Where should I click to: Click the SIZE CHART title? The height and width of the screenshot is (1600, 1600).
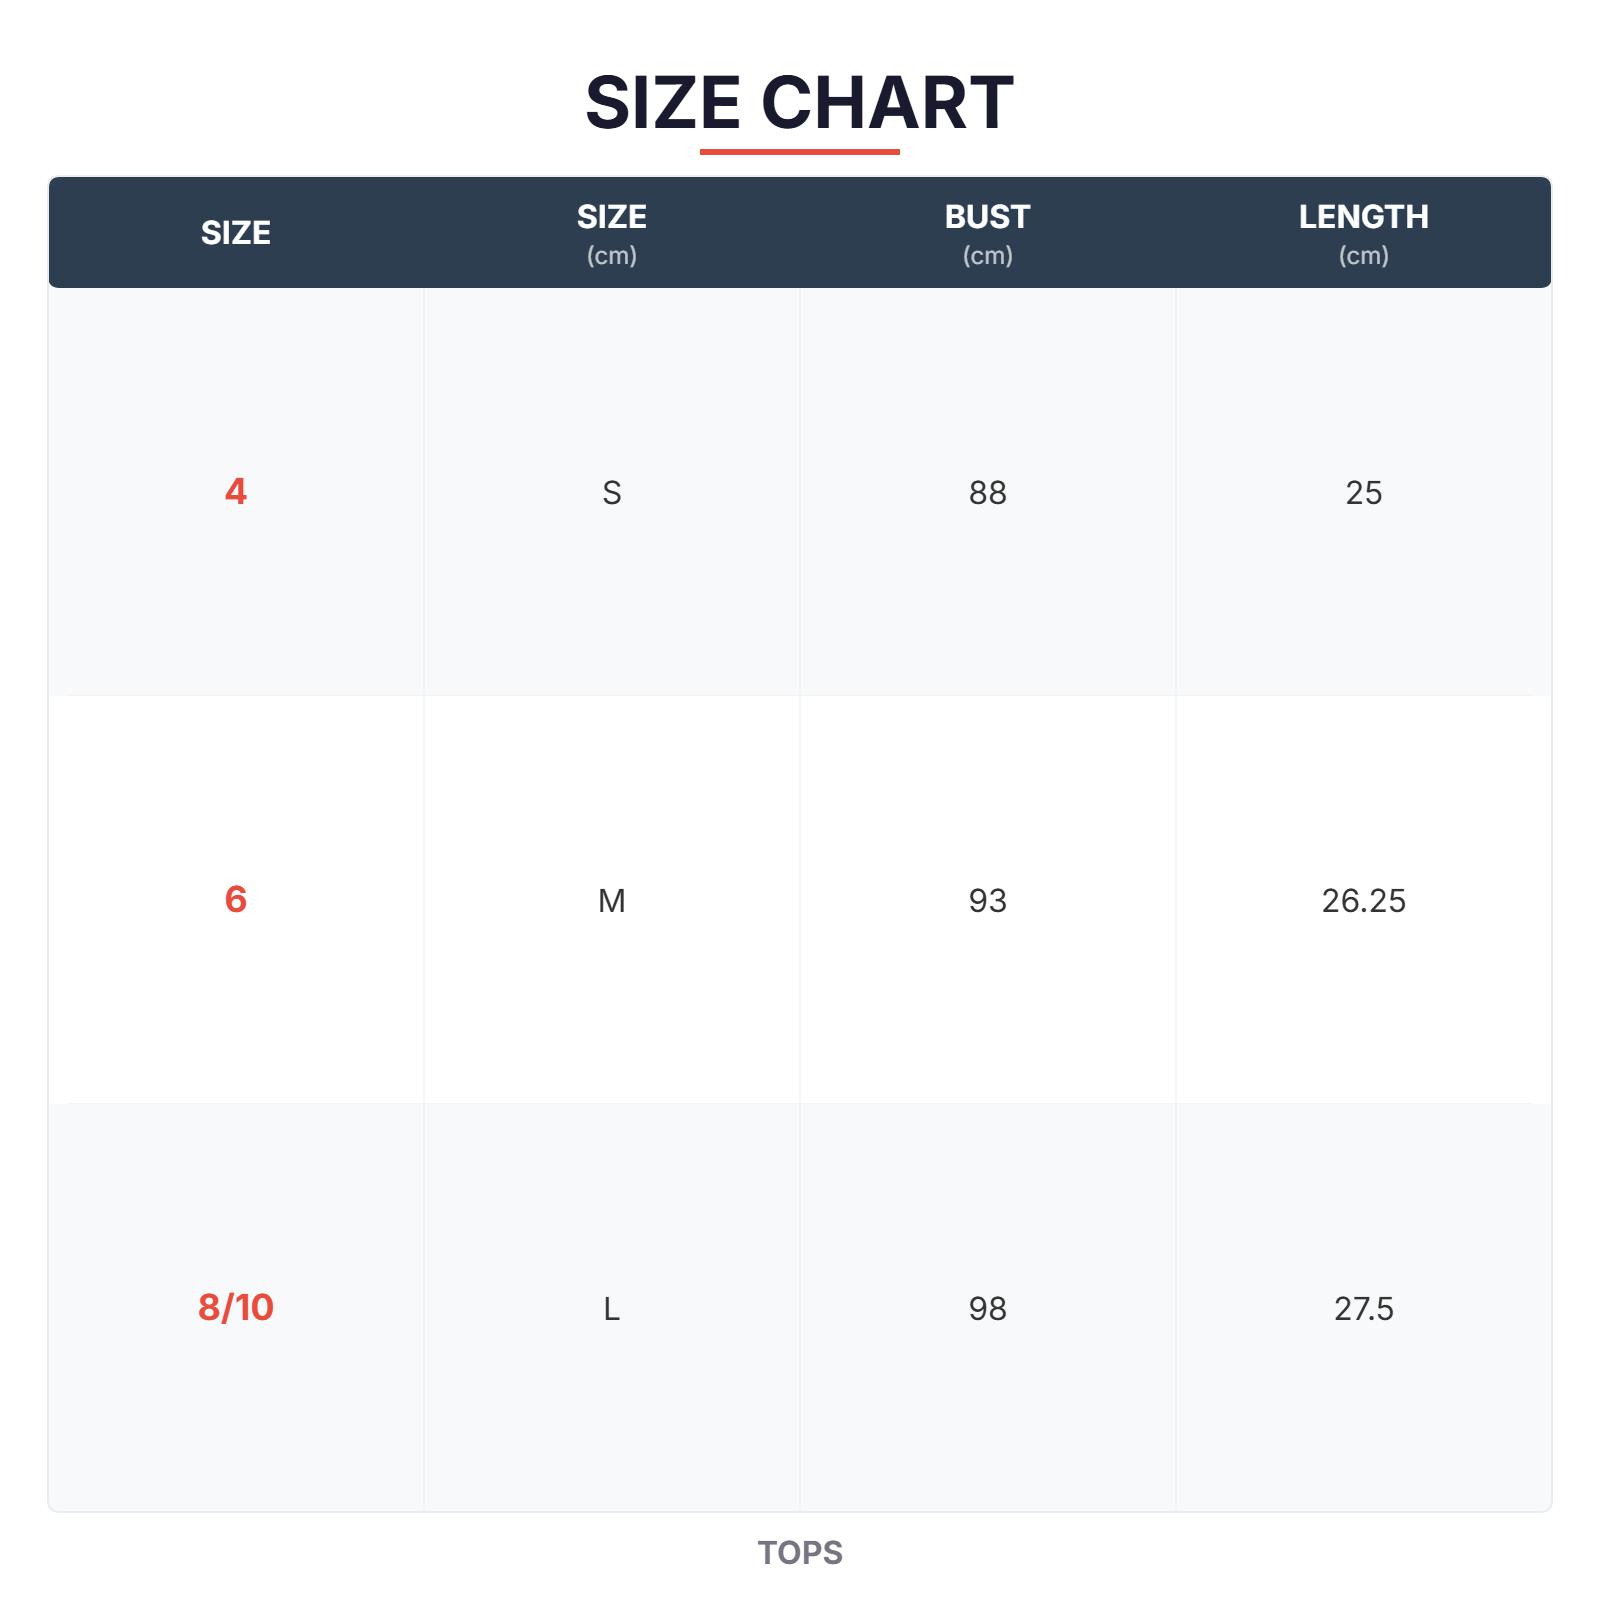[799, 102]
